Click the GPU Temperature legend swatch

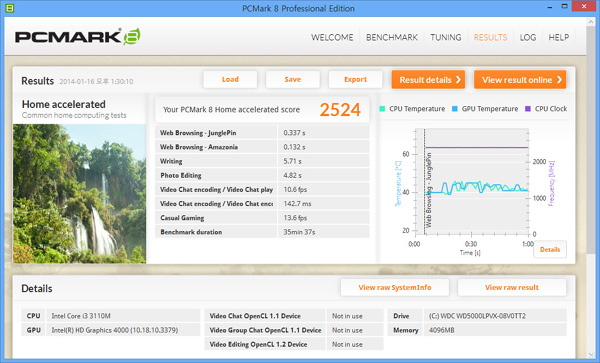[455, 109]
